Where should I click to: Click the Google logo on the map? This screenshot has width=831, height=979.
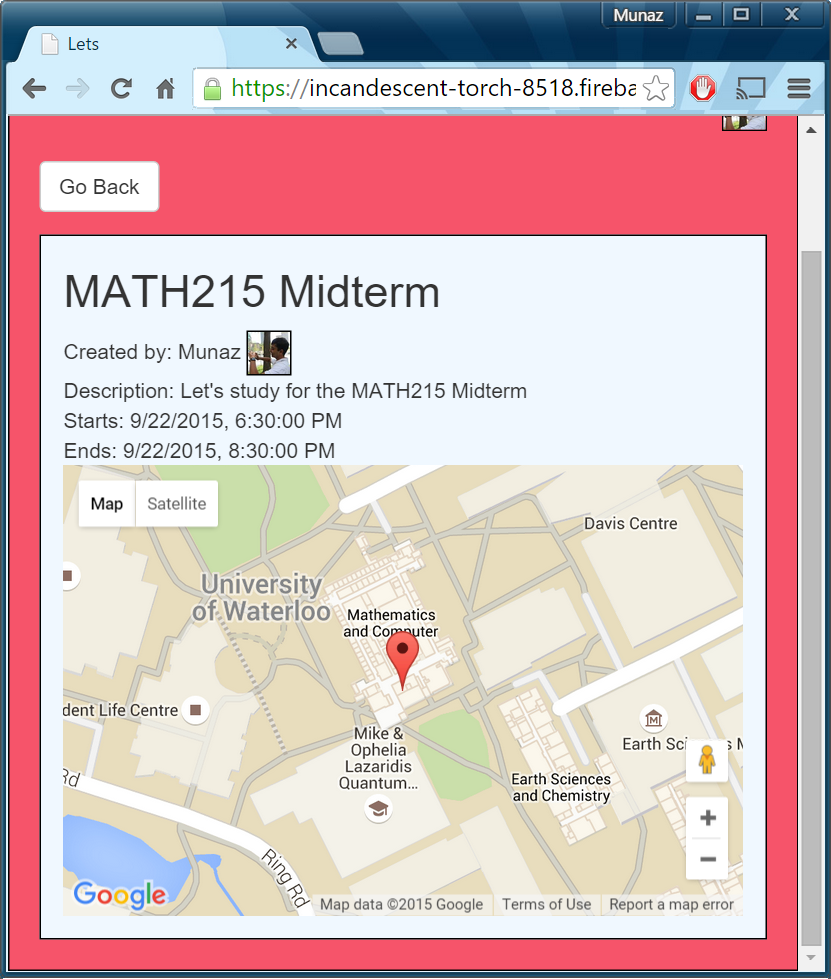(120, 895)
